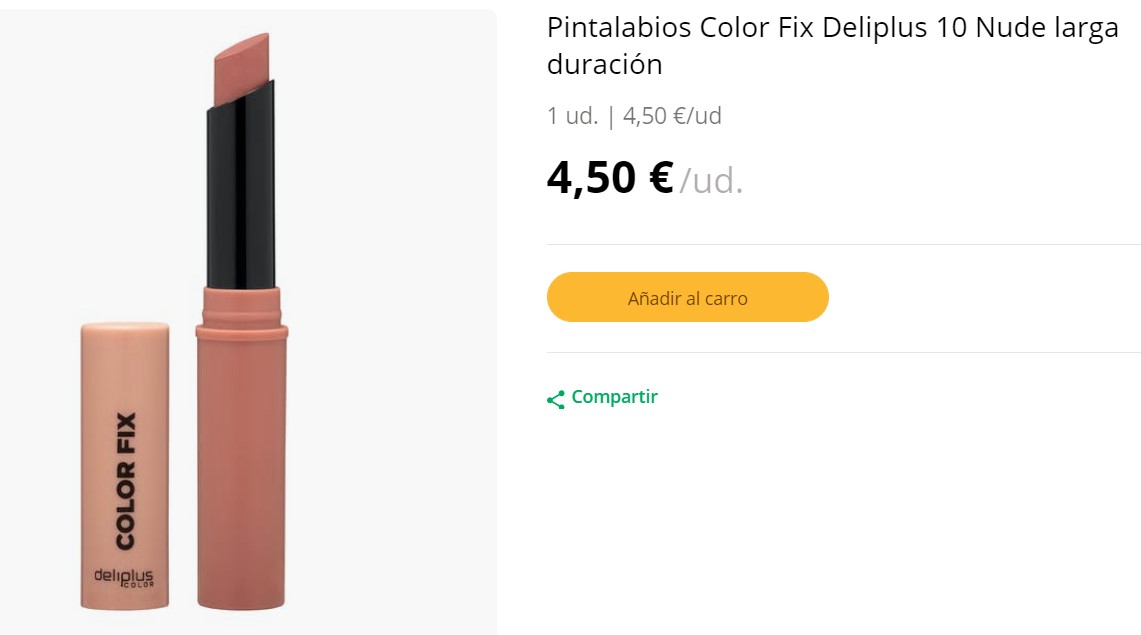Click the green share icon
Image resolution: width=1141 pixels, height=635 pixels.
click(556, 399)
